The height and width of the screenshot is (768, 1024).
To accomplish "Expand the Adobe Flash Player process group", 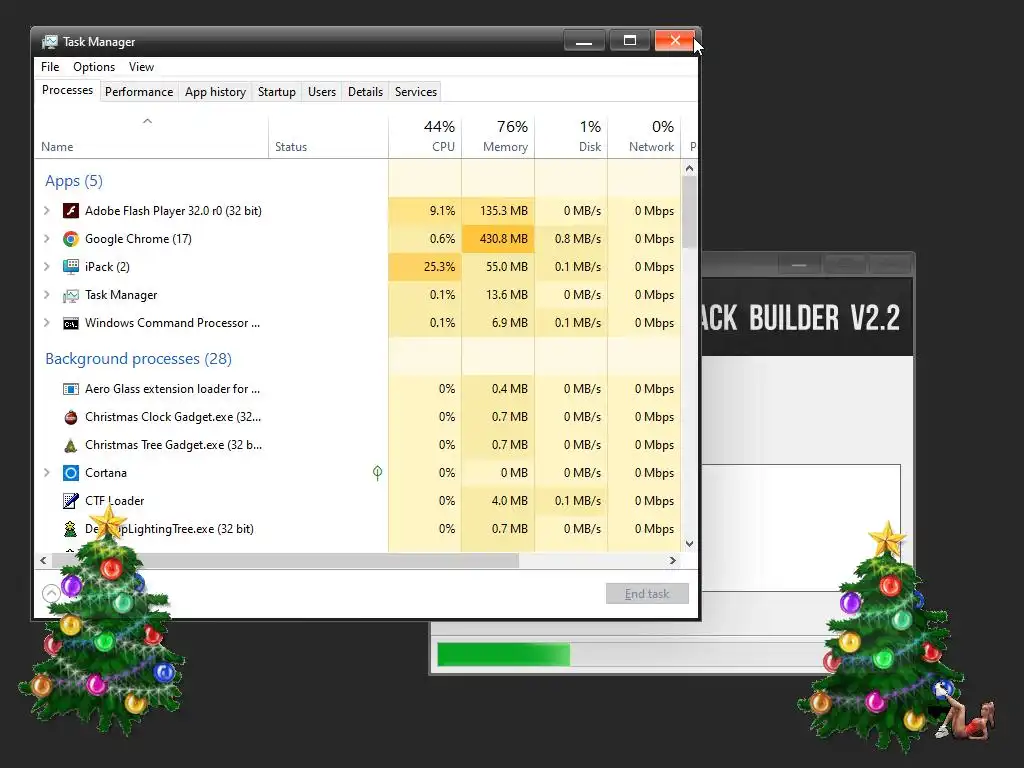I will [46, 211].
